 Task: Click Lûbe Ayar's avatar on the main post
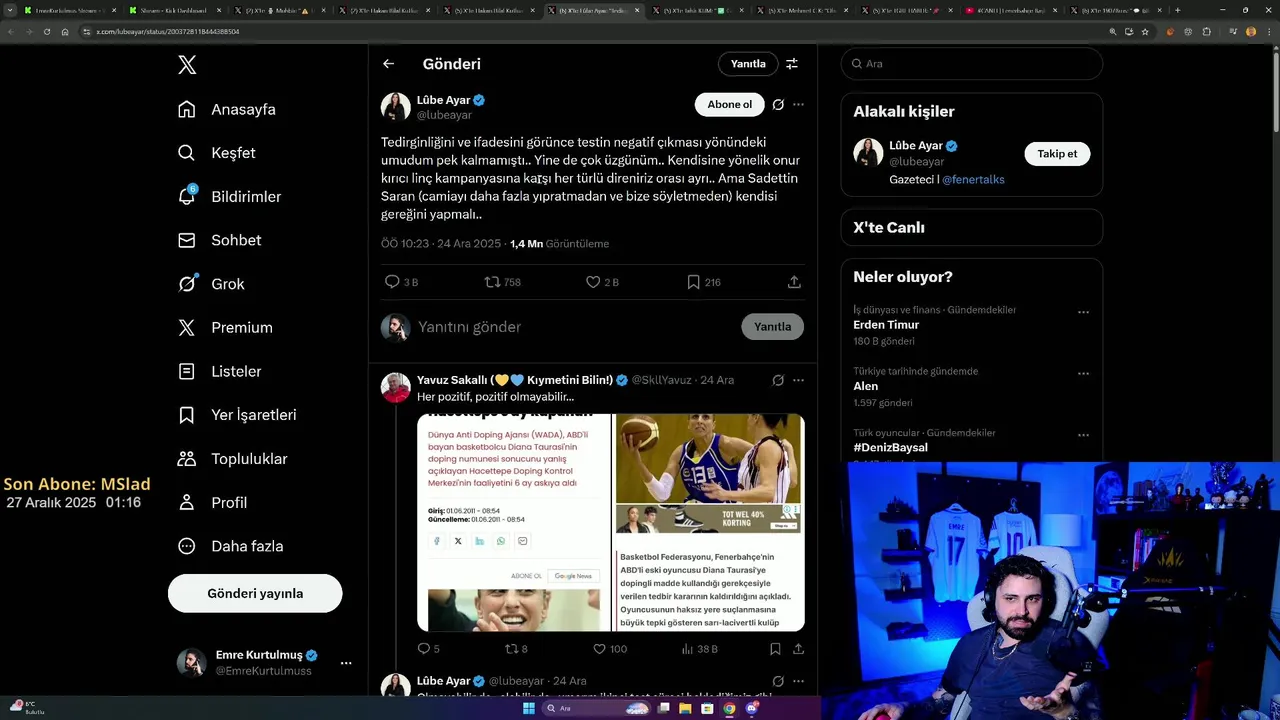pyautogui.click(x=395, y=107)
